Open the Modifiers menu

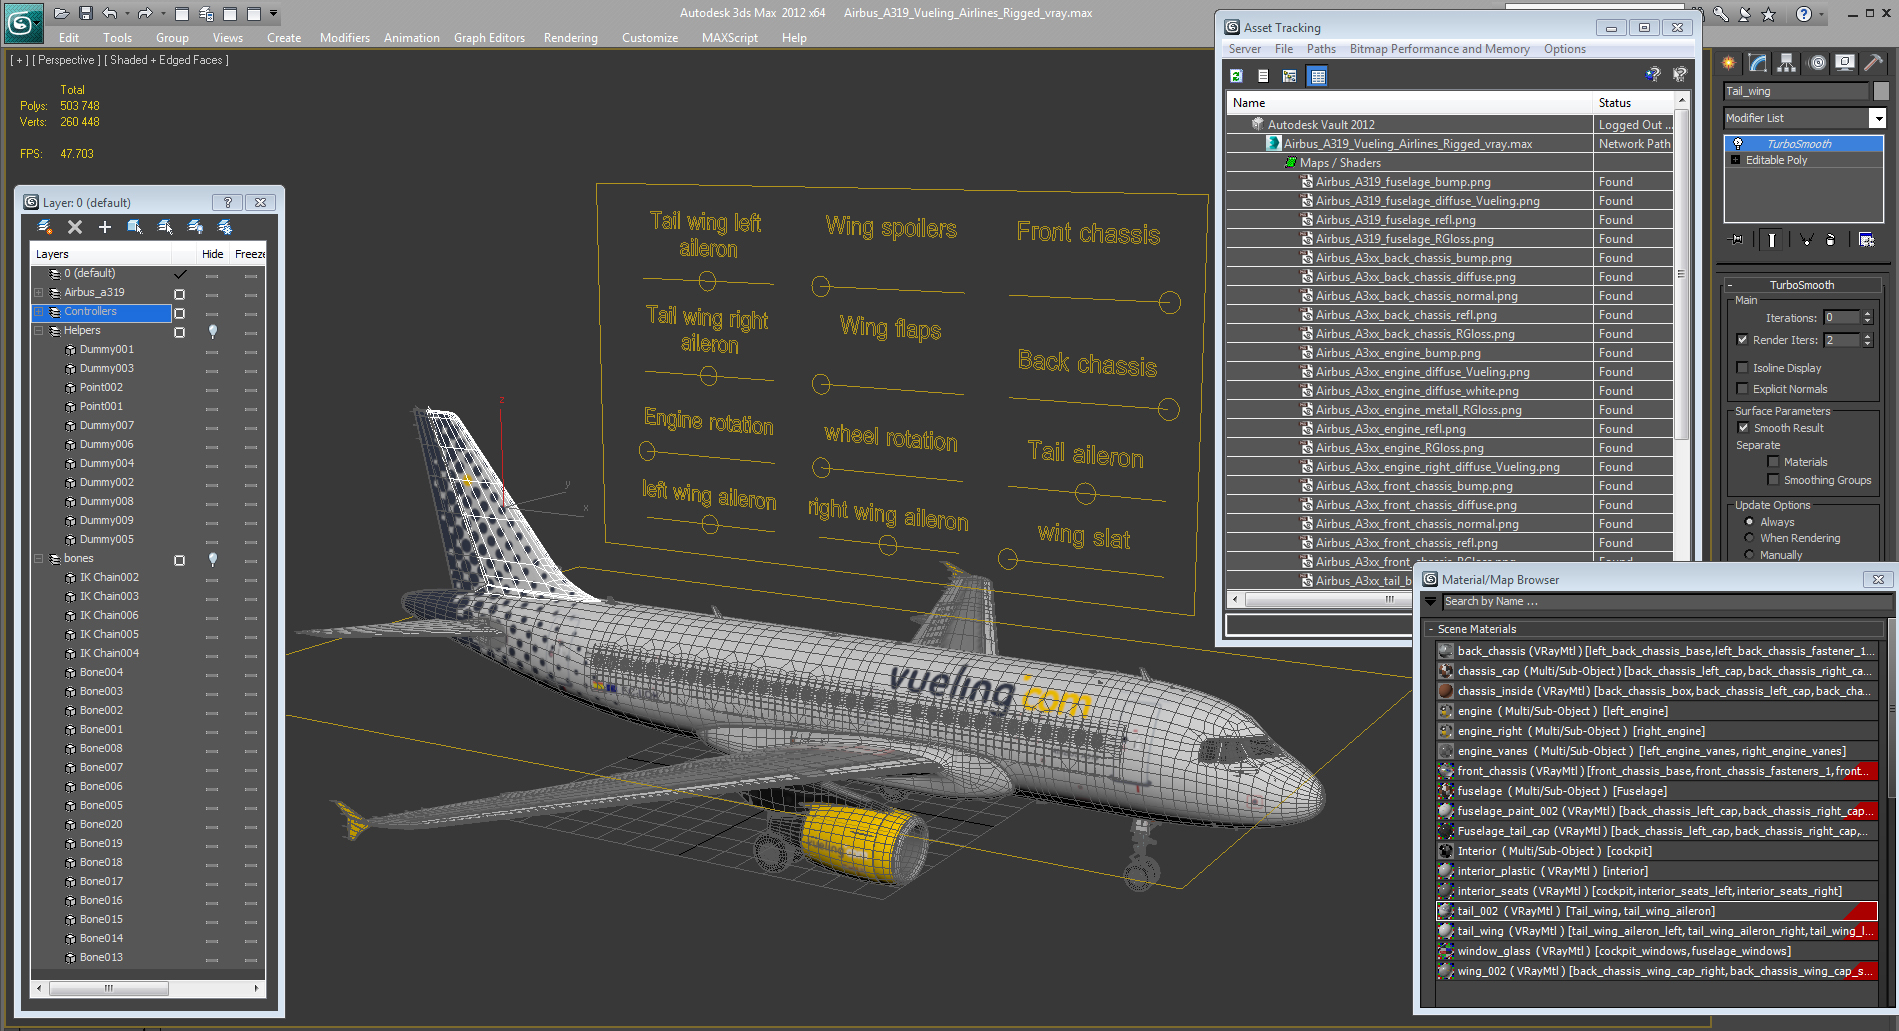pyautogui.click(x=345, y=38)
